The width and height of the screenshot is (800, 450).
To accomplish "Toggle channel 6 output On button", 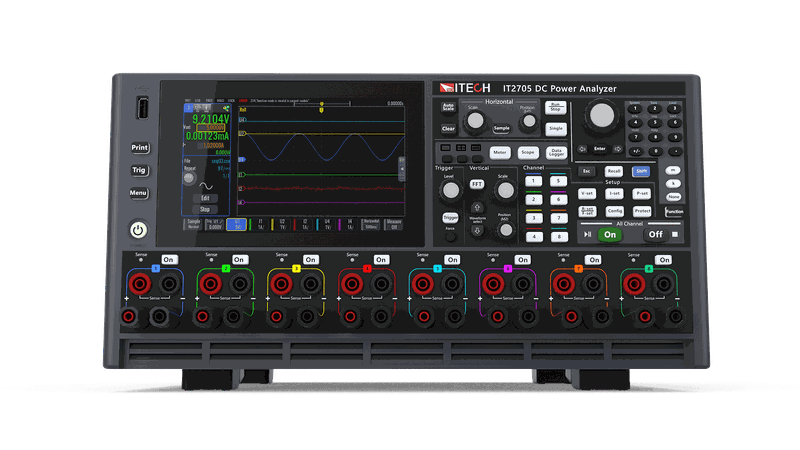I will 522,260.
